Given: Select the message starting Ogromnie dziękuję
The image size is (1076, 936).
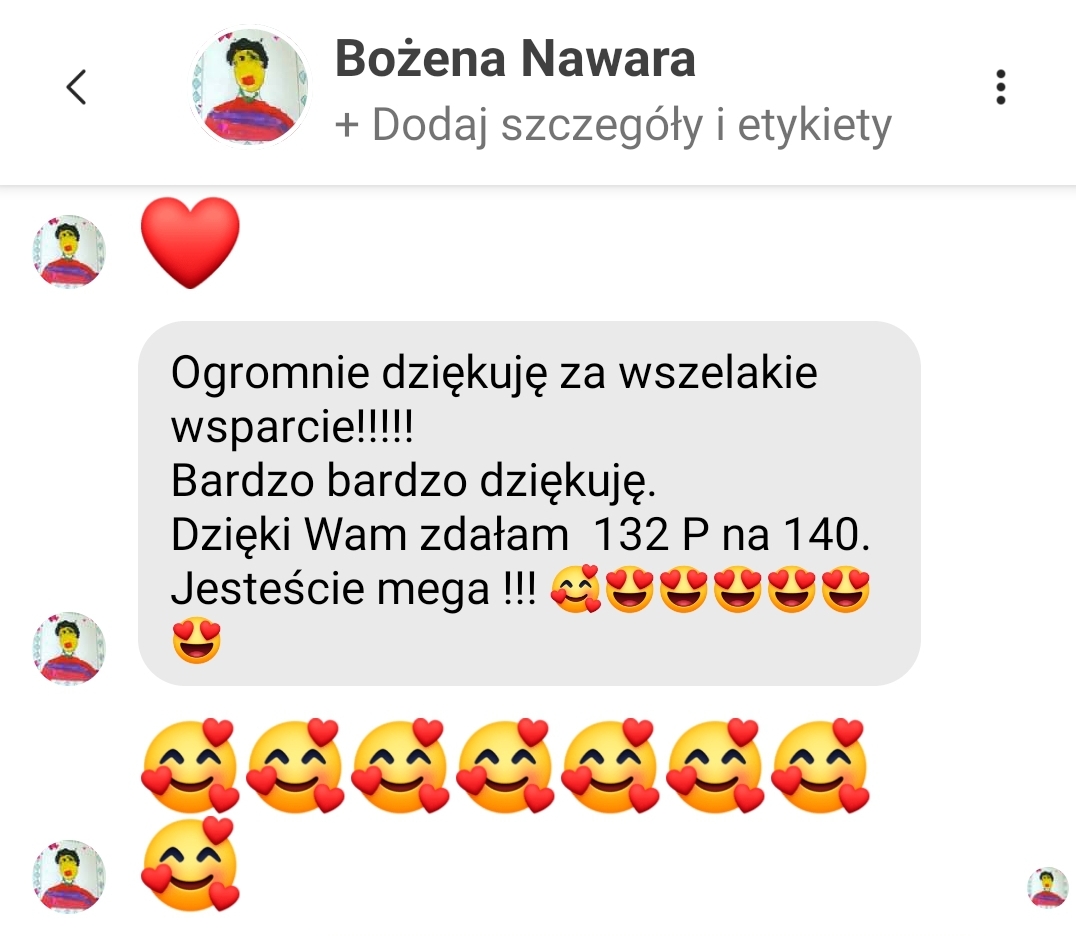Looking at the screenshot, I should coord(529,503).
